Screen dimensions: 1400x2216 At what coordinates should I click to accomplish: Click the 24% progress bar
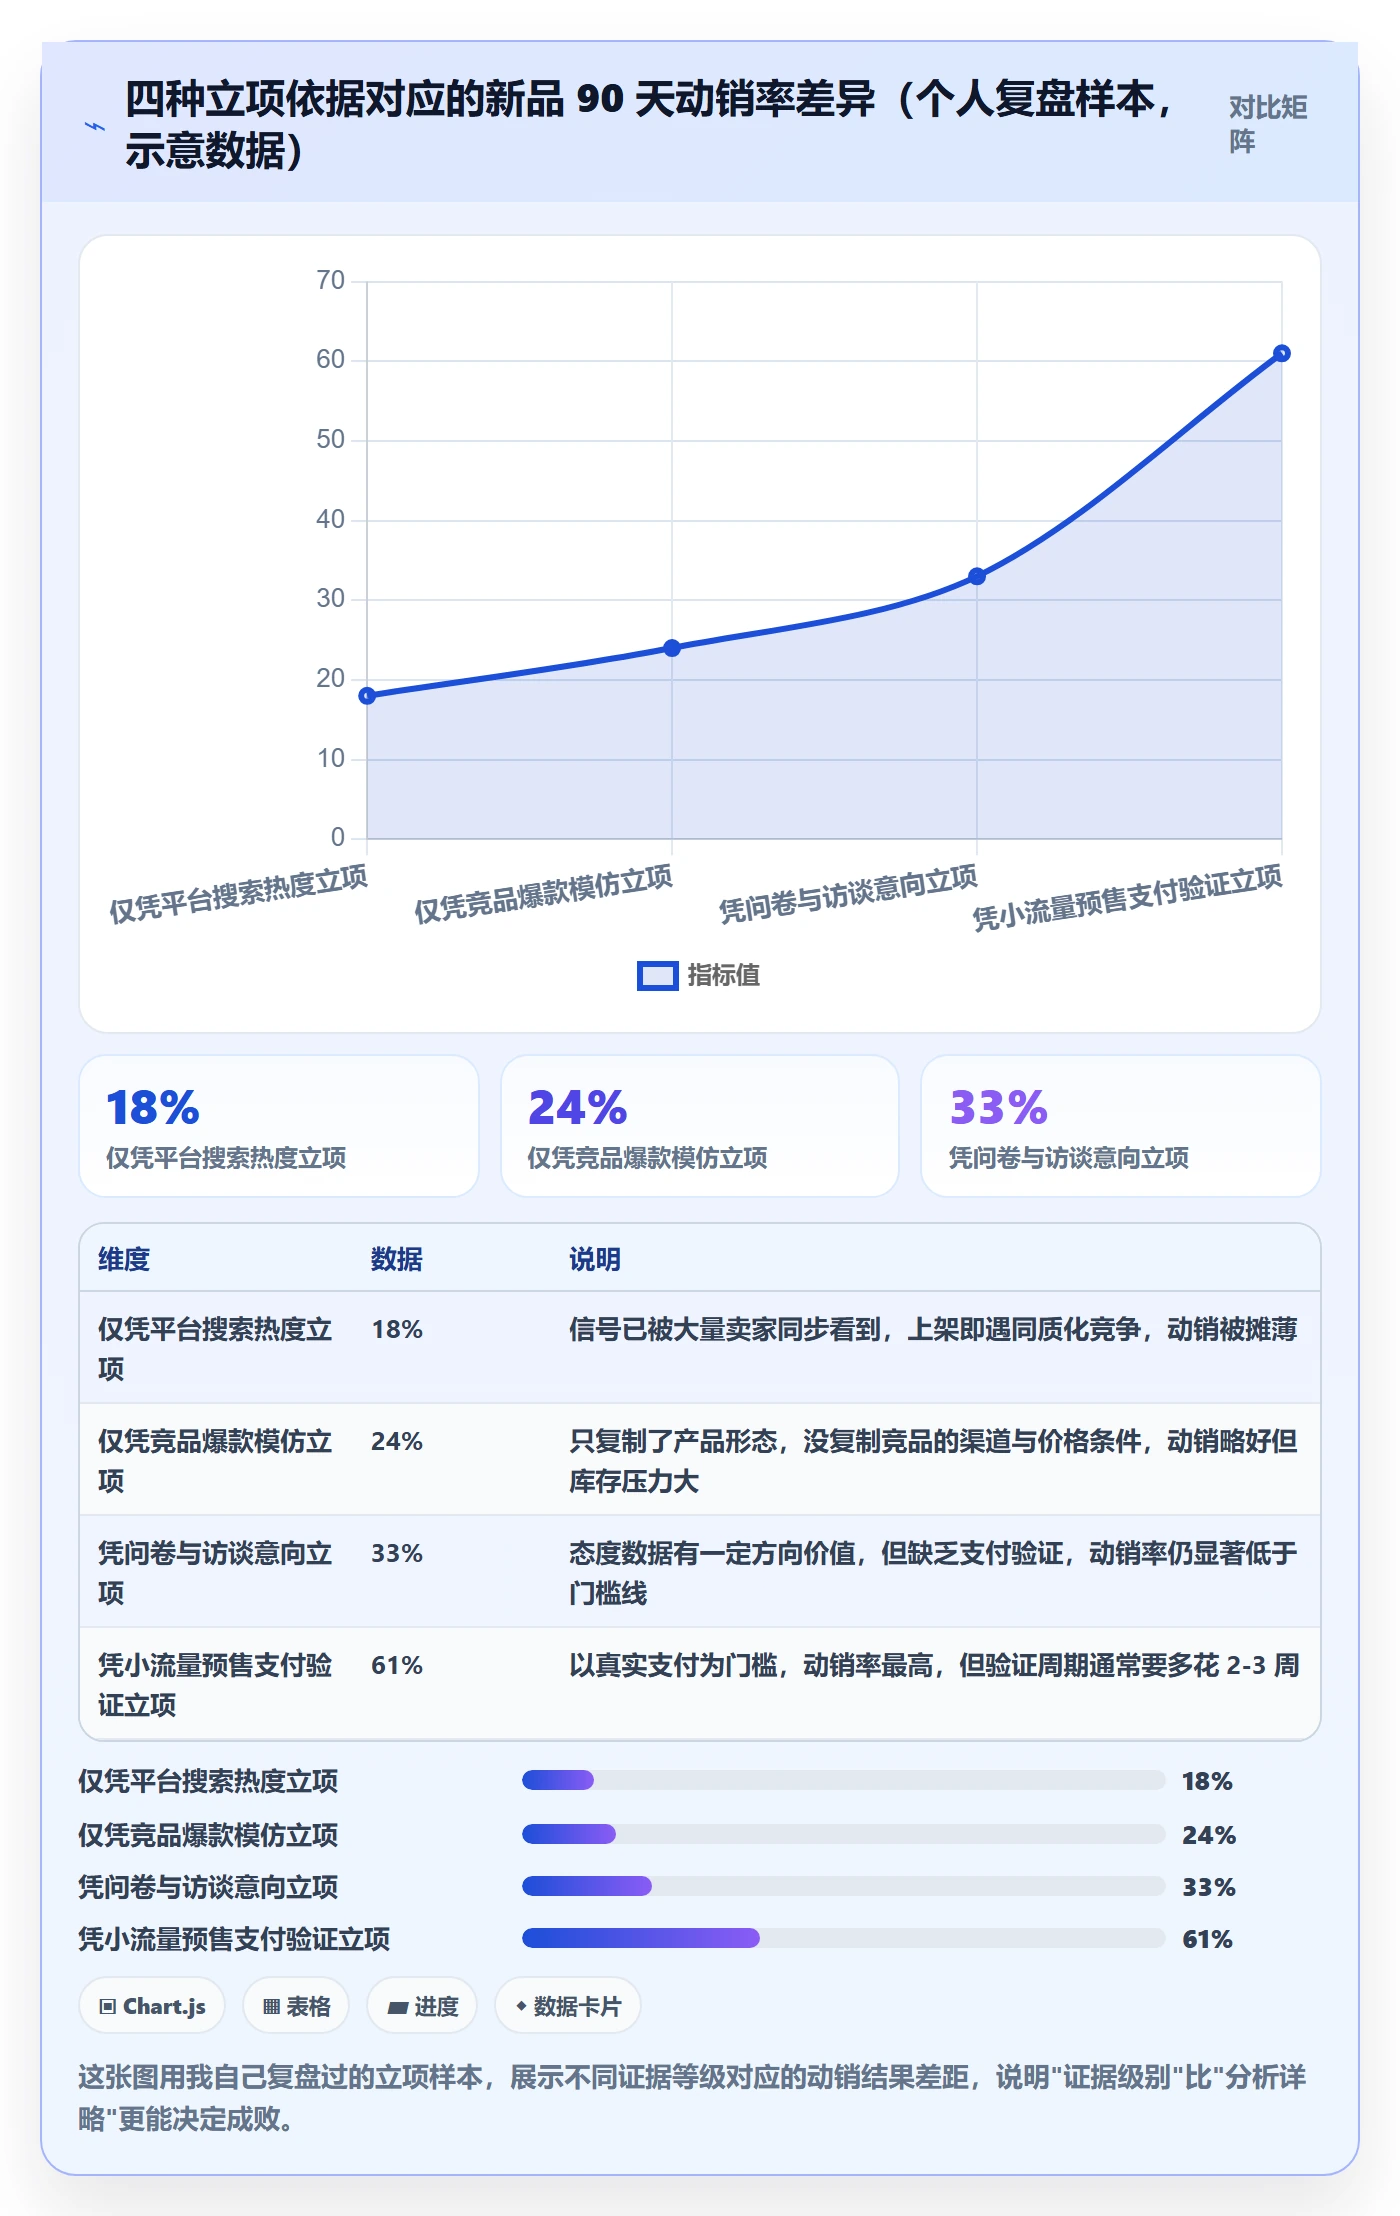(843, 1834)
